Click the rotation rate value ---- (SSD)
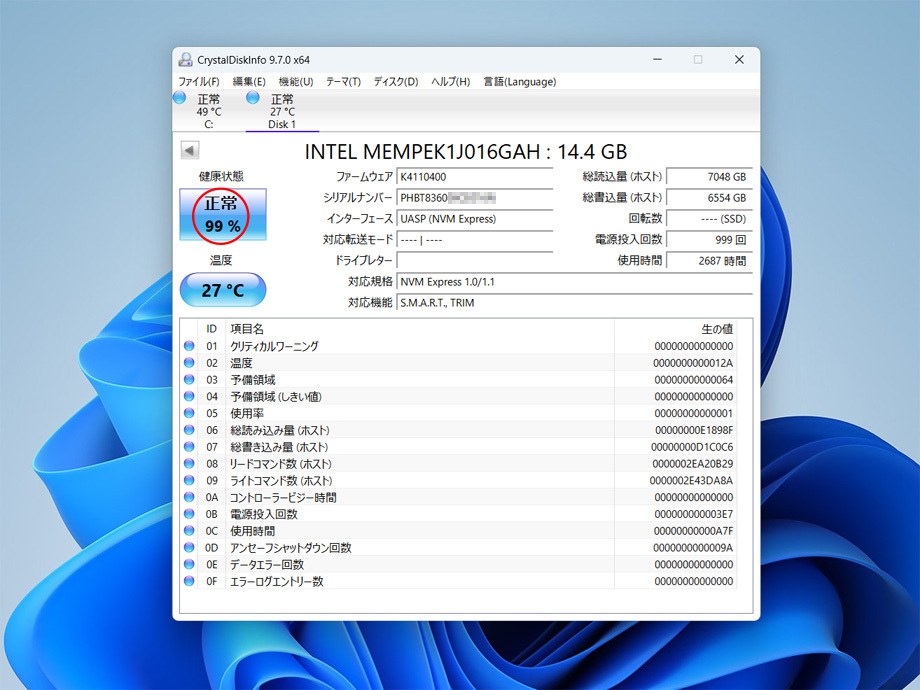 (709, 219)
